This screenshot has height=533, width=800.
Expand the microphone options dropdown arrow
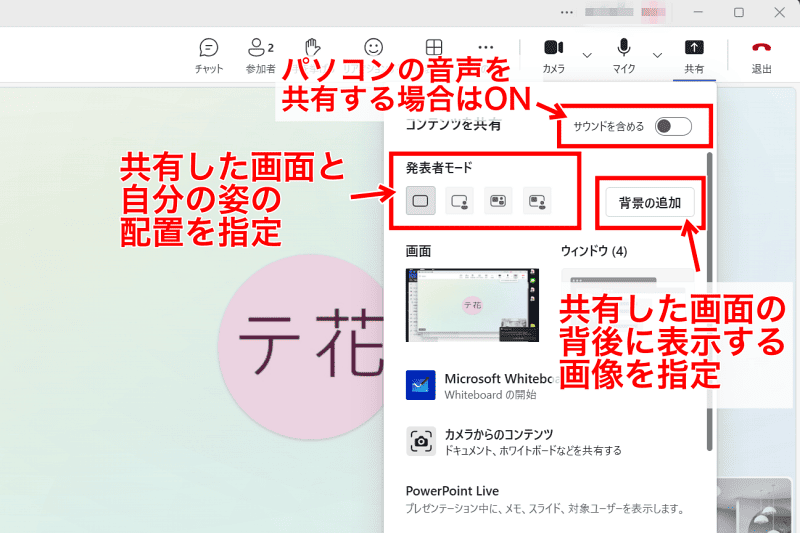click(657, 54)
